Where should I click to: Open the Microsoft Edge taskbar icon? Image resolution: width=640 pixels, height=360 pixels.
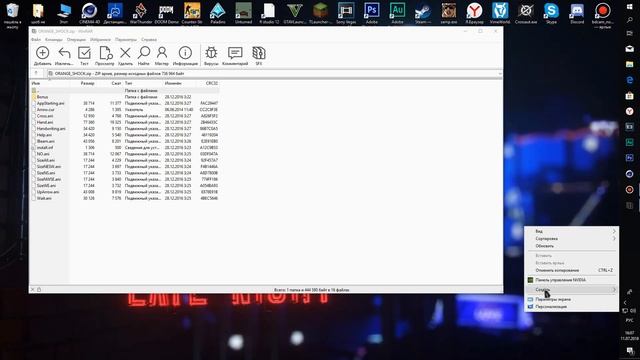629,80
